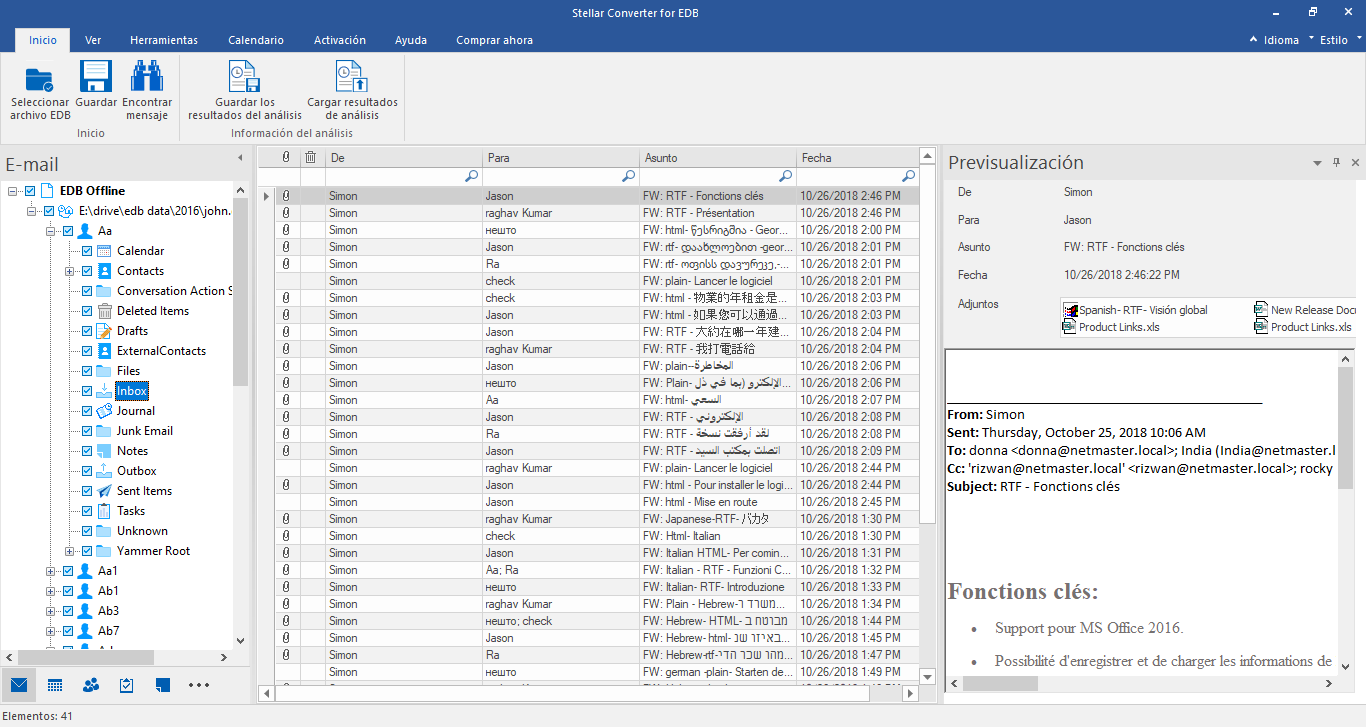Sort messages by Fecha column header
Viewport: 1366px width, 727px height.
[x=816, y=158]
